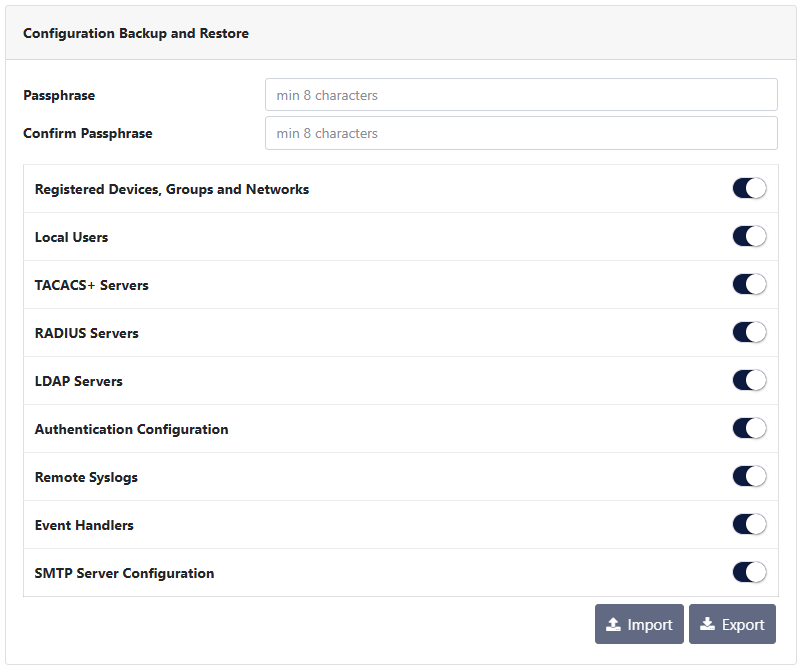Click the Confirm Passphrase label
The width and height of the screenshot is (802, 670).
click(88, 133)
